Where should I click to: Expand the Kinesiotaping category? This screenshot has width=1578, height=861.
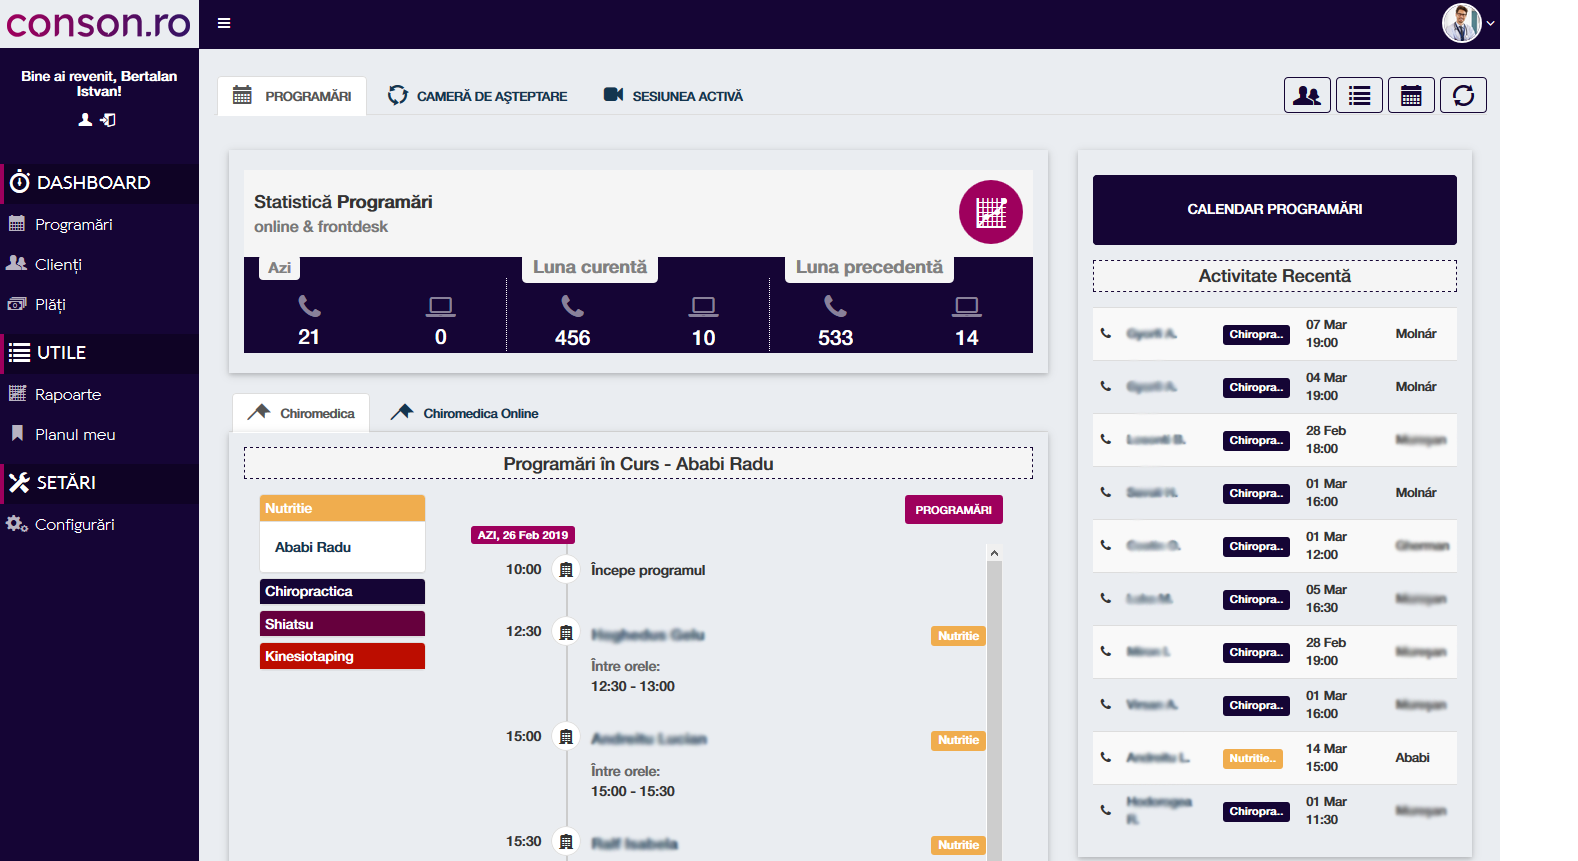342,656
